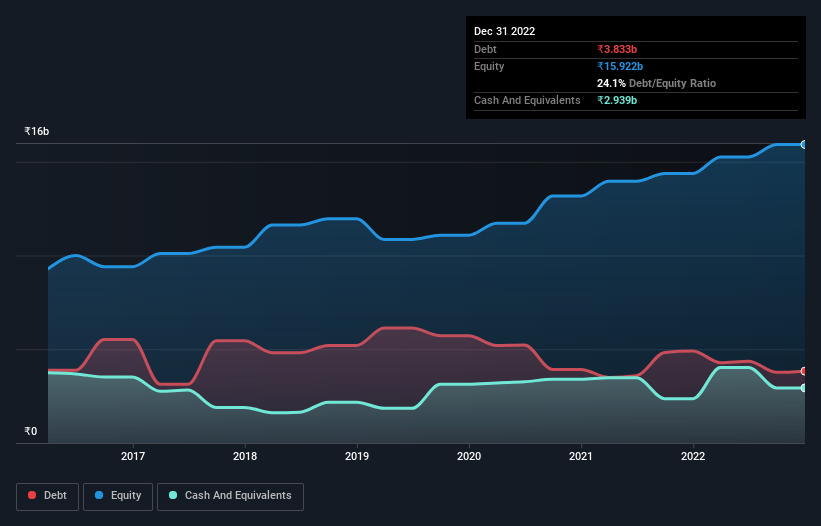821x526 pixels.
Task: Click the 2020 x-axis label
Action: 469,456
